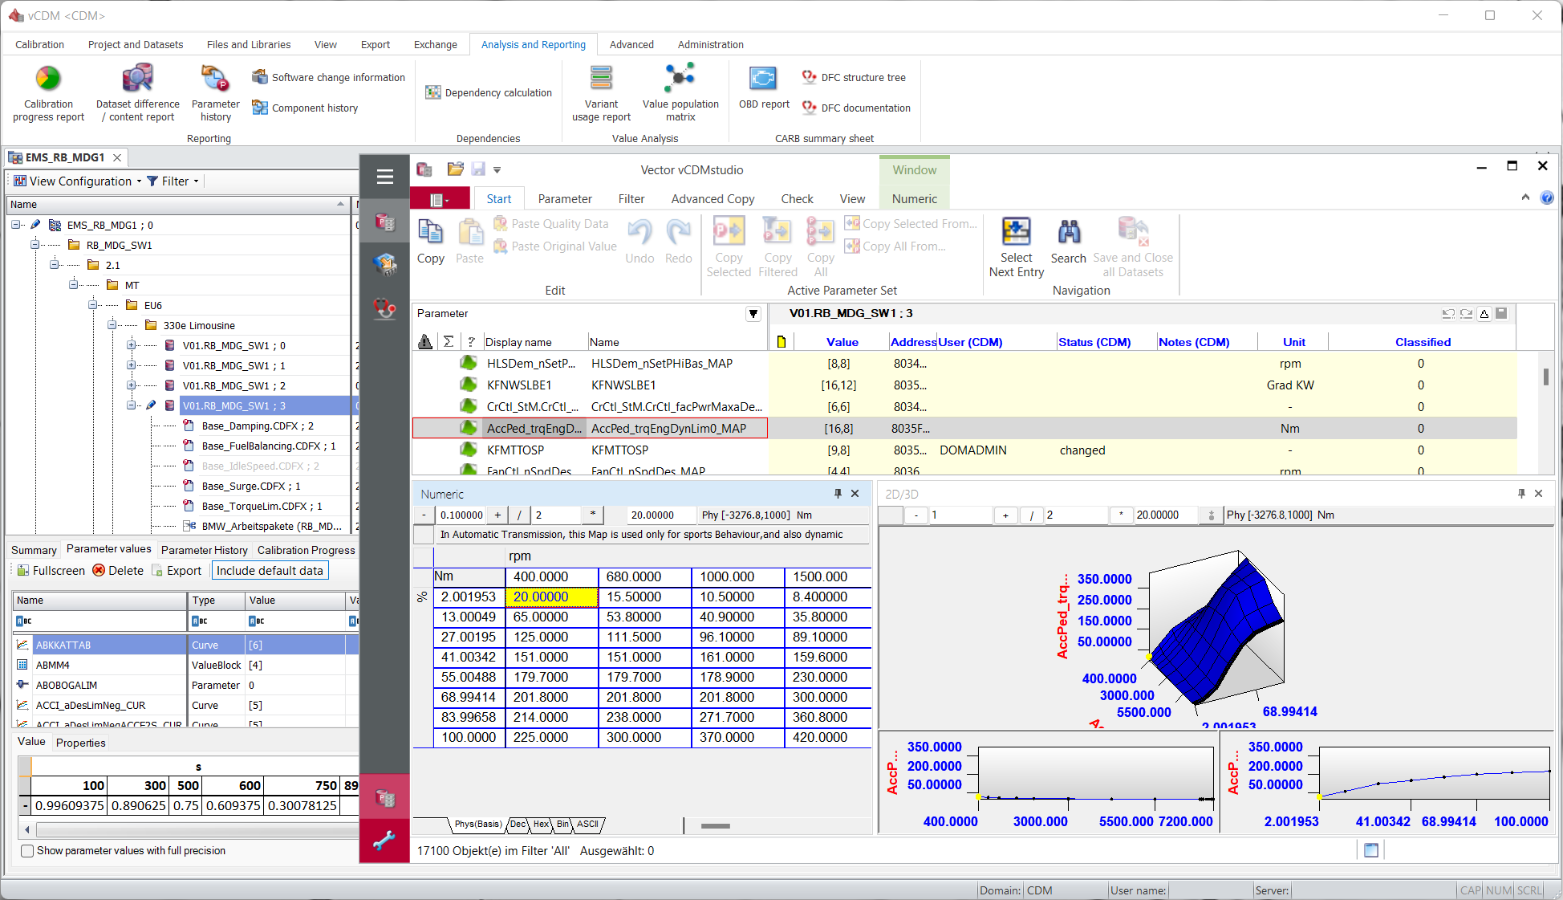Click Delete in Parameter values toolbar
The height and width of the screenshot is (900, 1563).
point(118,571)
